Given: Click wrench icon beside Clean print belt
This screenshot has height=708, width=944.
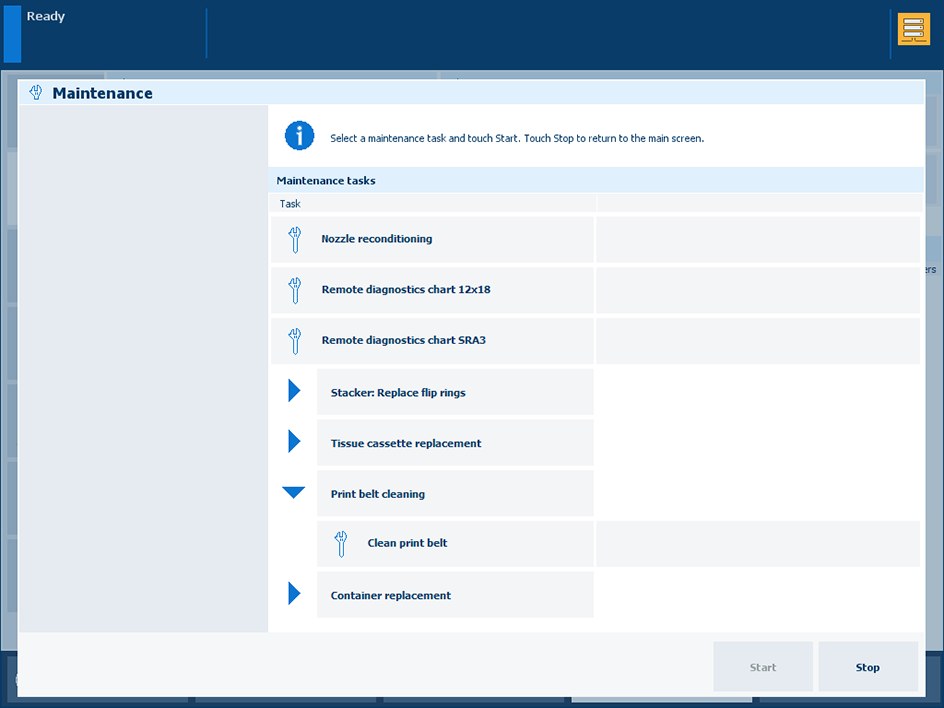Looking at the screenshot, I should coord(341,544).
